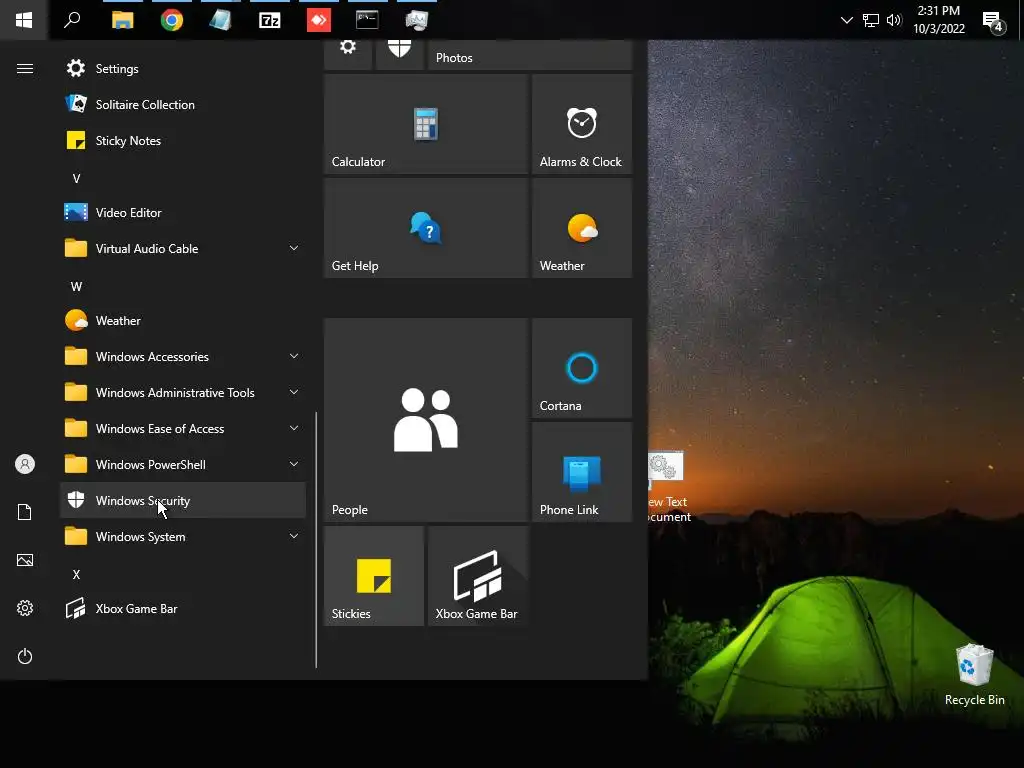Click the small shield Security tile
Image resolution: width=1024 pixels, height=768 pixels.
point(399,54)
